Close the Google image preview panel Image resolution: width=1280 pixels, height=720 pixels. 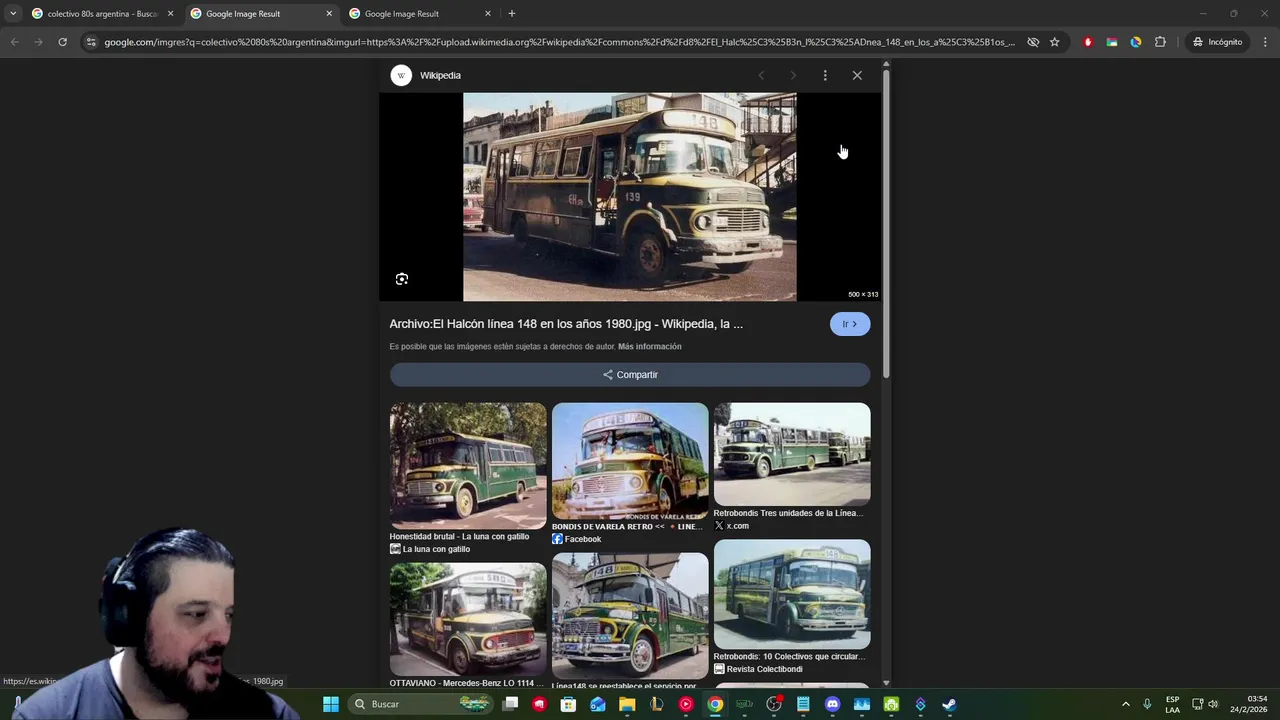tap(857, 75)
